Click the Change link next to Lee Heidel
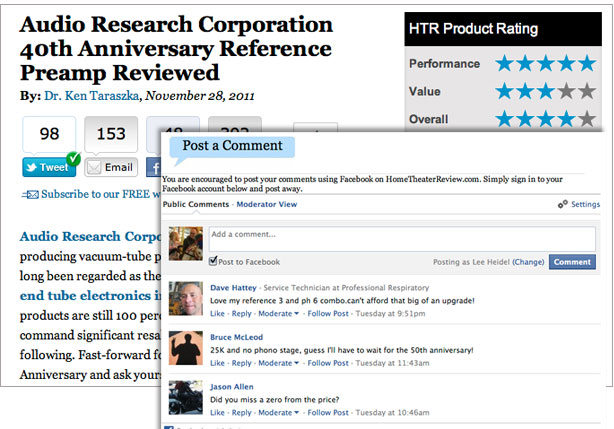Screen dimensions: 614x429 (x=528, y=262)
